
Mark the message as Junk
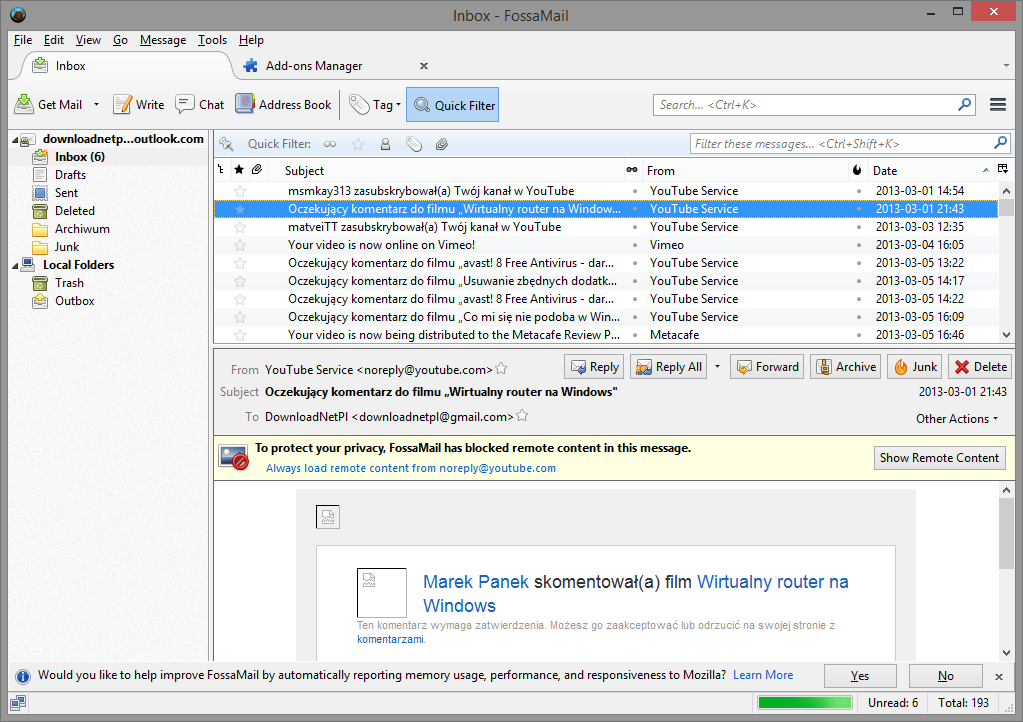915,367
